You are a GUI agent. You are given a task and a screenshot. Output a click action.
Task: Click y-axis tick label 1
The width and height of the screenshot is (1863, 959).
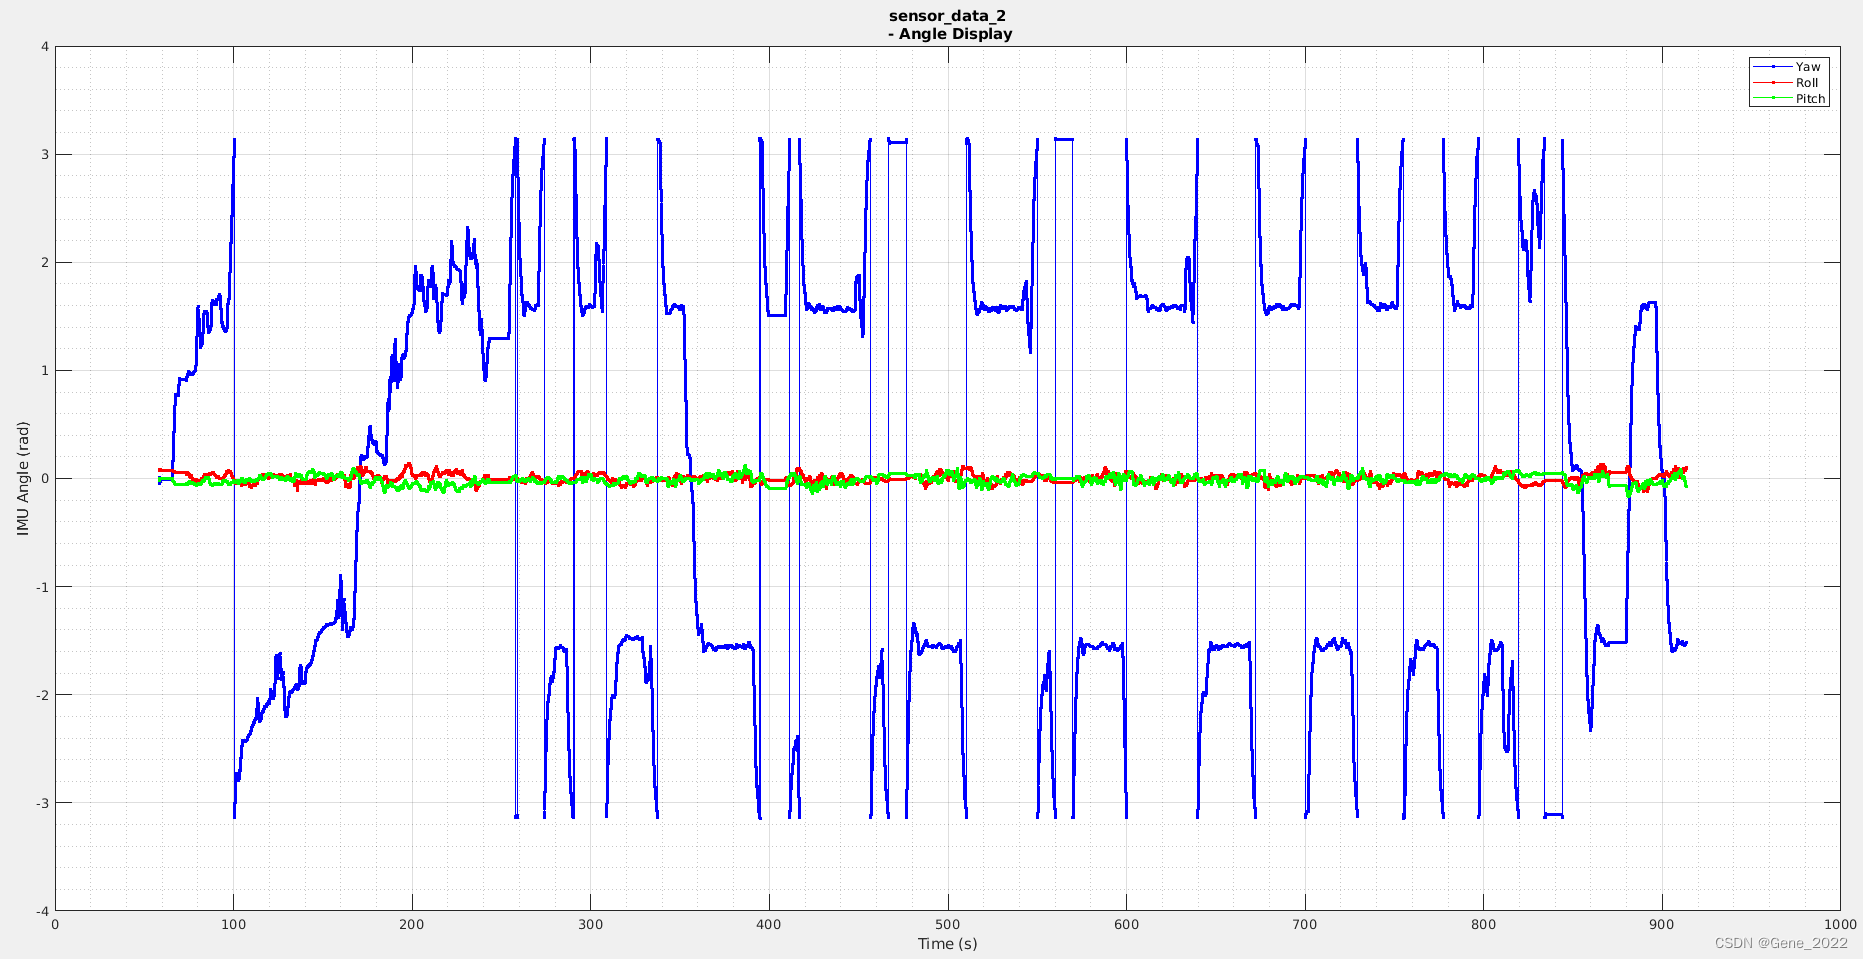(45, 371)
